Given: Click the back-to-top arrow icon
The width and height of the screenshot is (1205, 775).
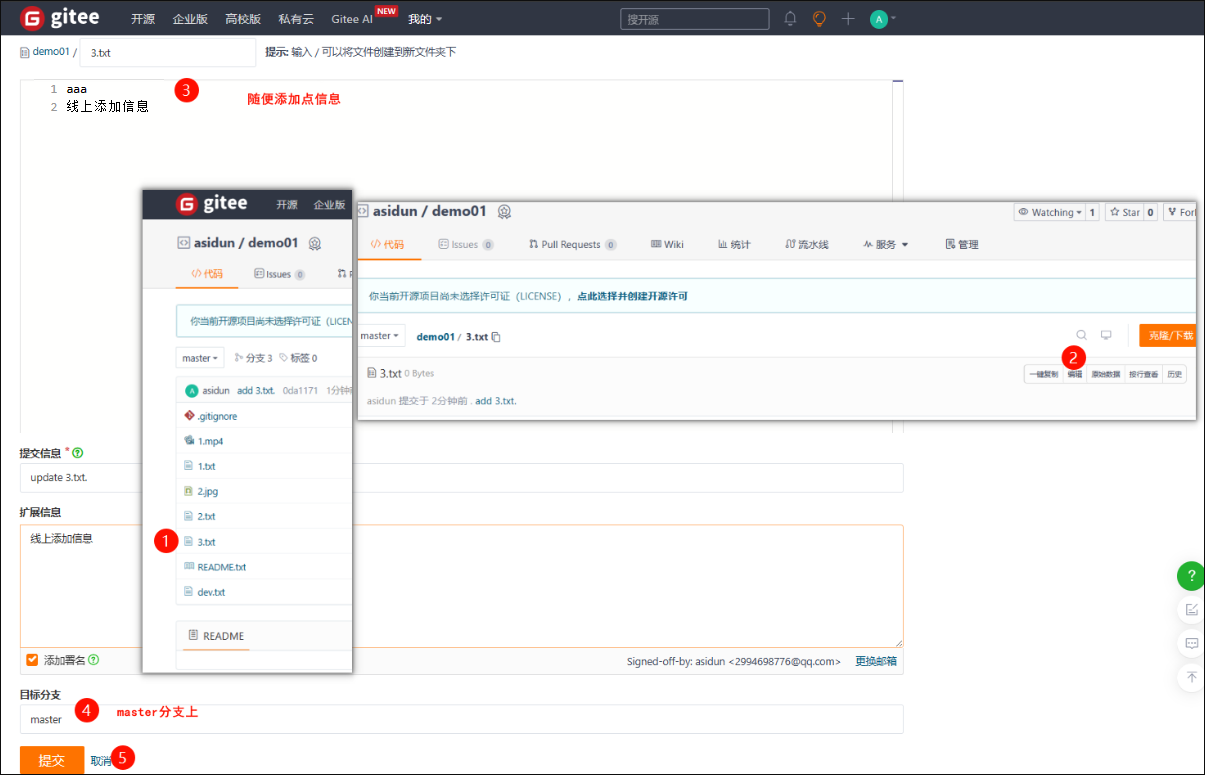Looking at the screenshot, I should coord(1191,677).
